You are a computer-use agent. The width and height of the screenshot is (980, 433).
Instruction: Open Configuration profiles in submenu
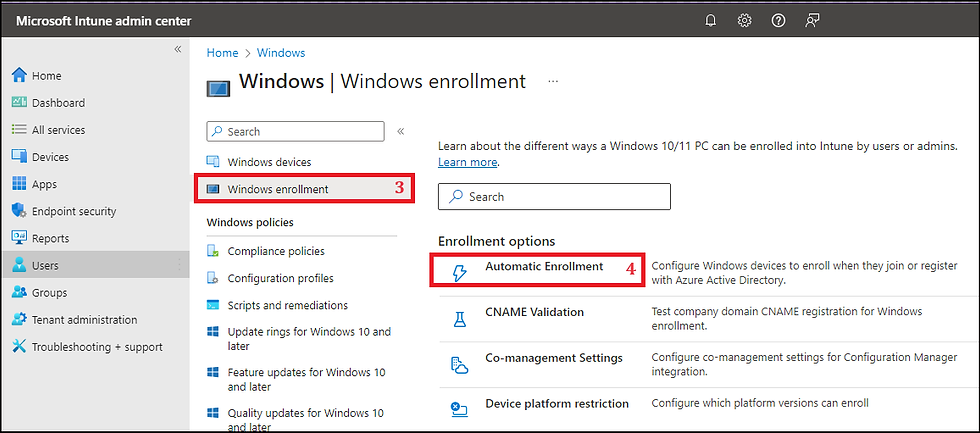[x=281, y=278]
